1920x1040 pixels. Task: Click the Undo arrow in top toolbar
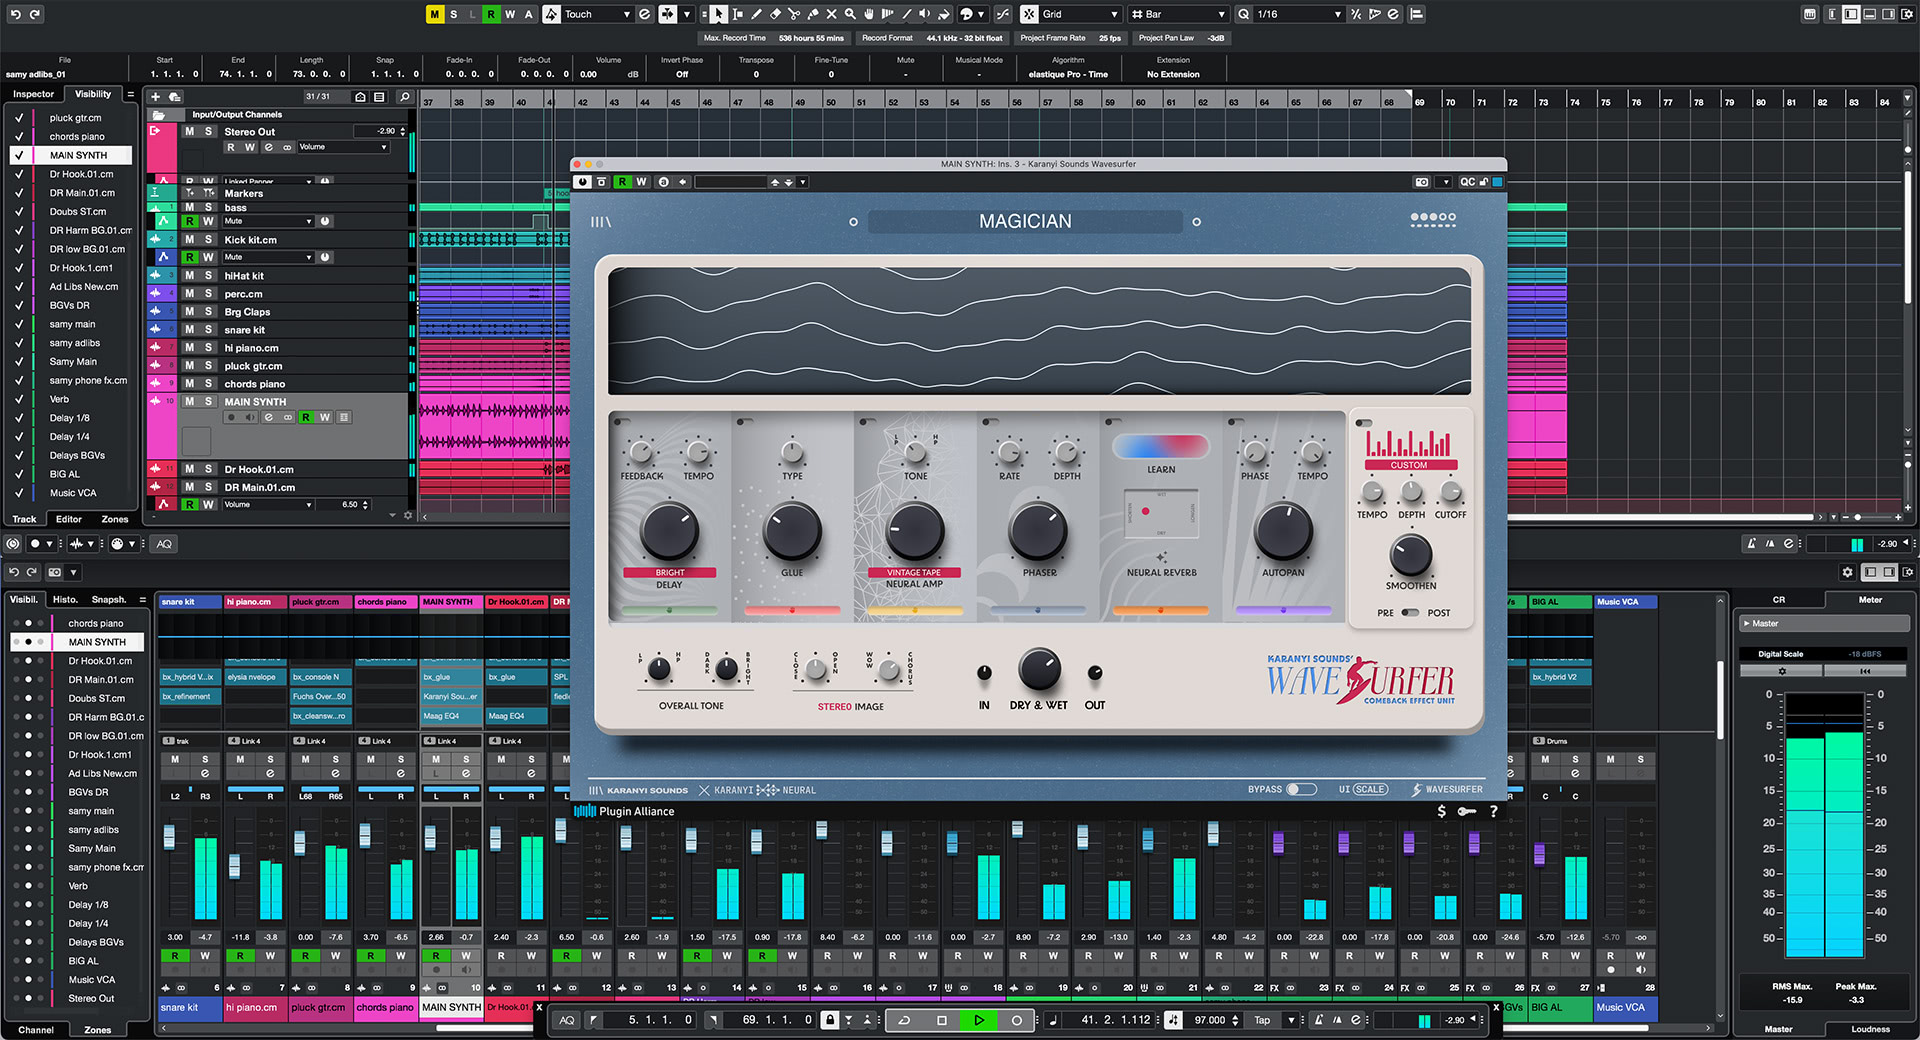(15, 14)
